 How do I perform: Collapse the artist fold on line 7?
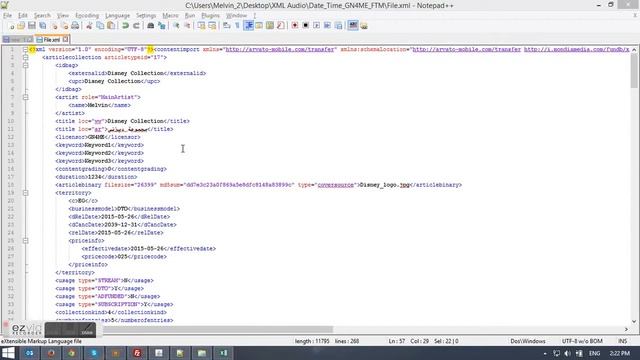25,97
